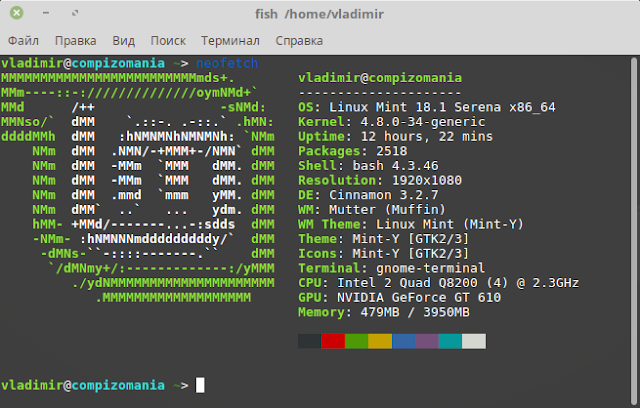Click the Linux Mint ASCII art logo
The height and width of the screenshot is (408, 640).
[138, 188]
